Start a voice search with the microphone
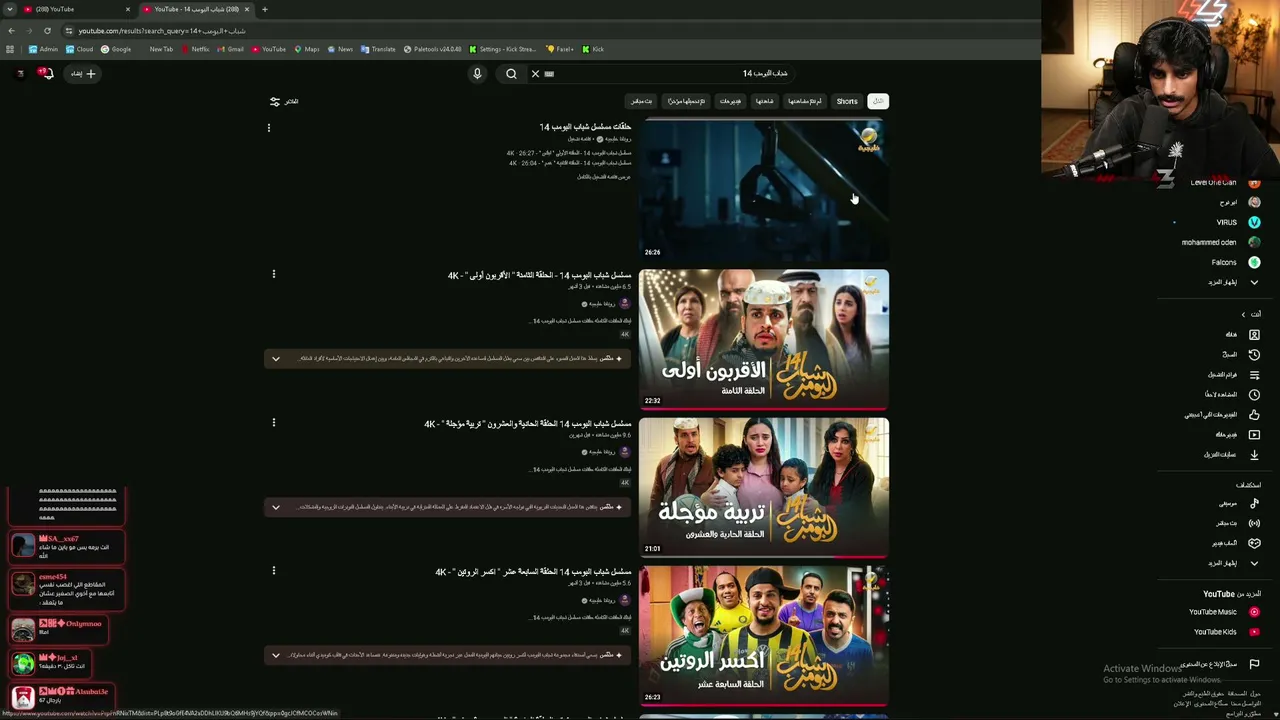 click(x=477, y=73)
